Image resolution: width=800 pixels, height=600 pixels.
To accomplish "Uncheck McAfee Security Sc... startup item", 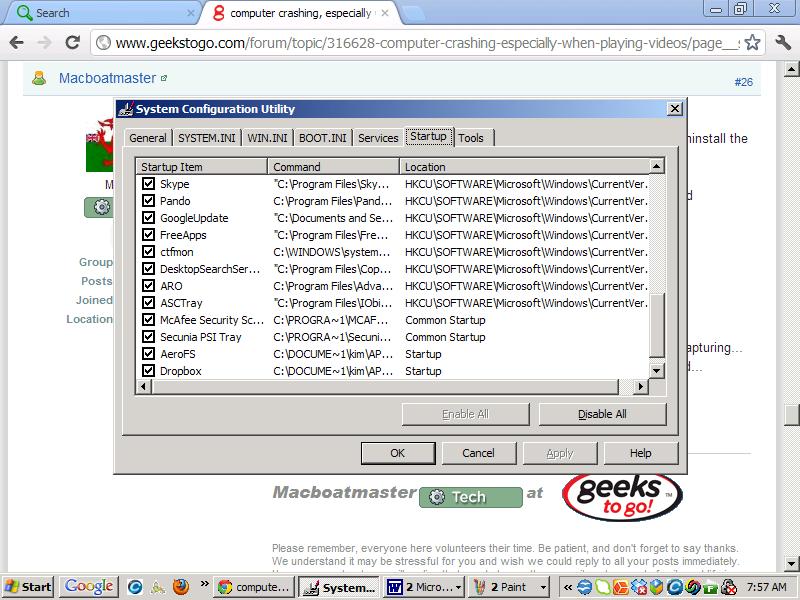I will (148, 320).
